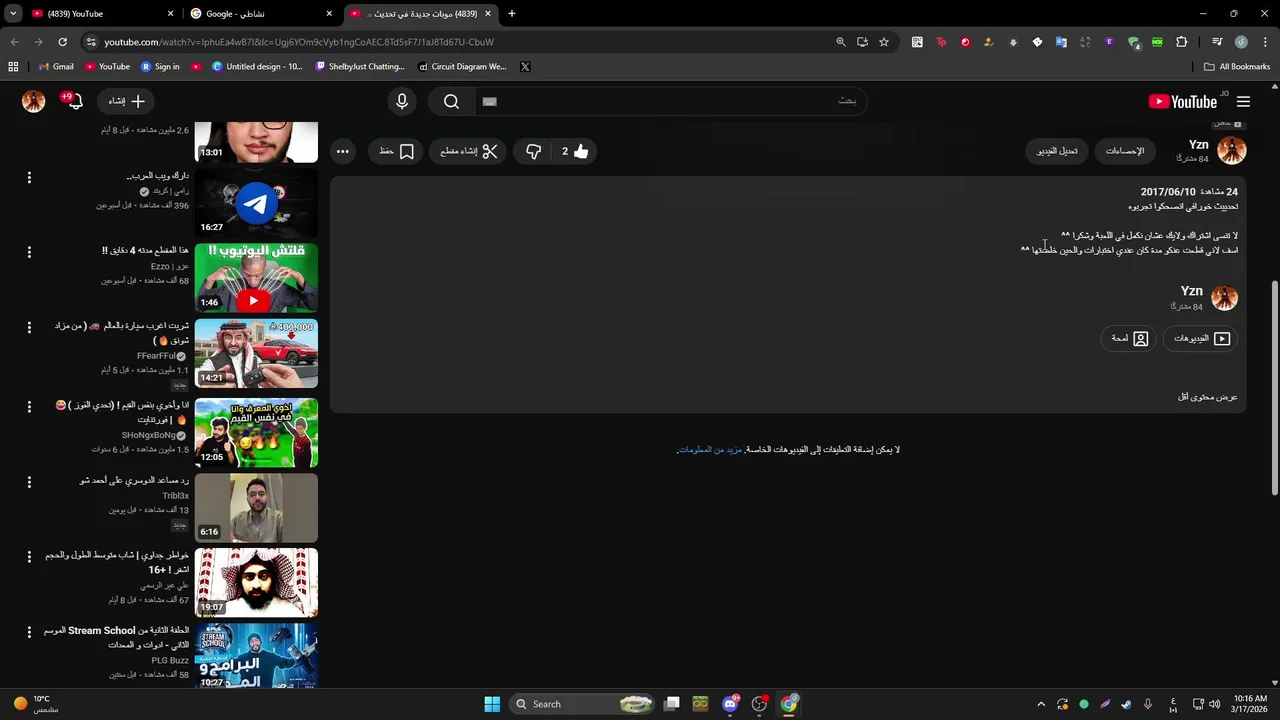Open the 'Circuit Diagram We...' bookmark

click(462, 67)
